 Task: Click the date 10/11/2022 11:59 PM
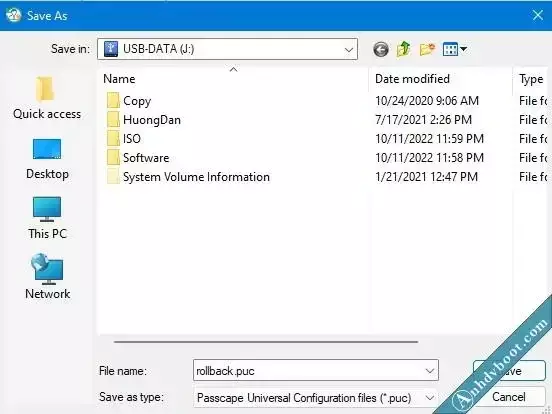429,139
